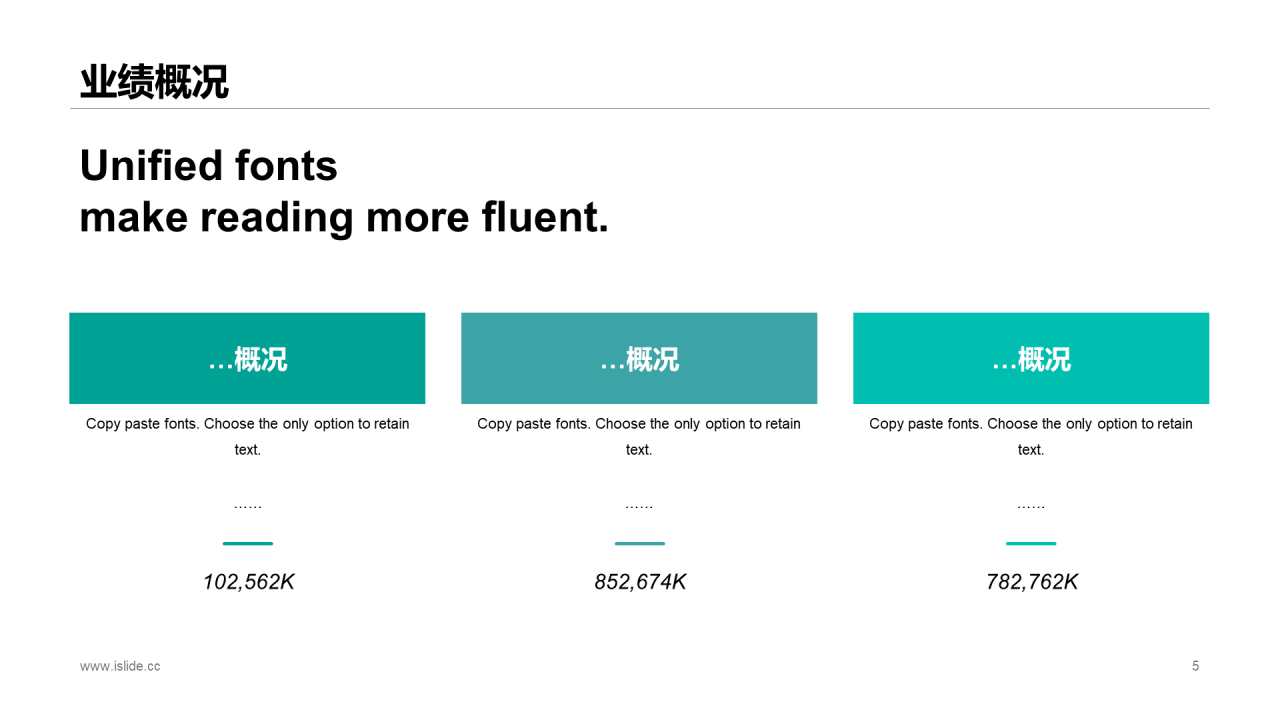Click the ellipsis under the middle column

click(x=639, y=507)
